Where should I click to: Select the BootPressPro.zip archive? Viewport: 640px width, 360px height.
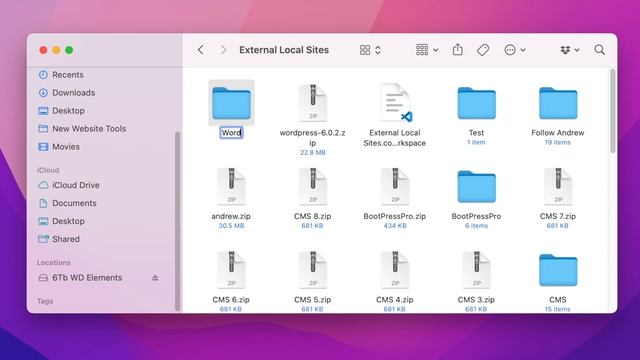coord(395,186)
